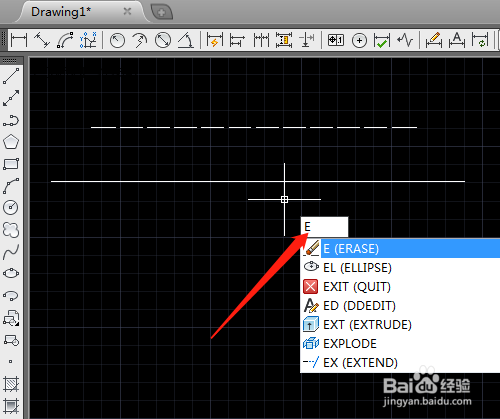The height and width of the screenshot is (419, 500).
Task: Close the Drawing1* tab
Action: click(127, 12)
